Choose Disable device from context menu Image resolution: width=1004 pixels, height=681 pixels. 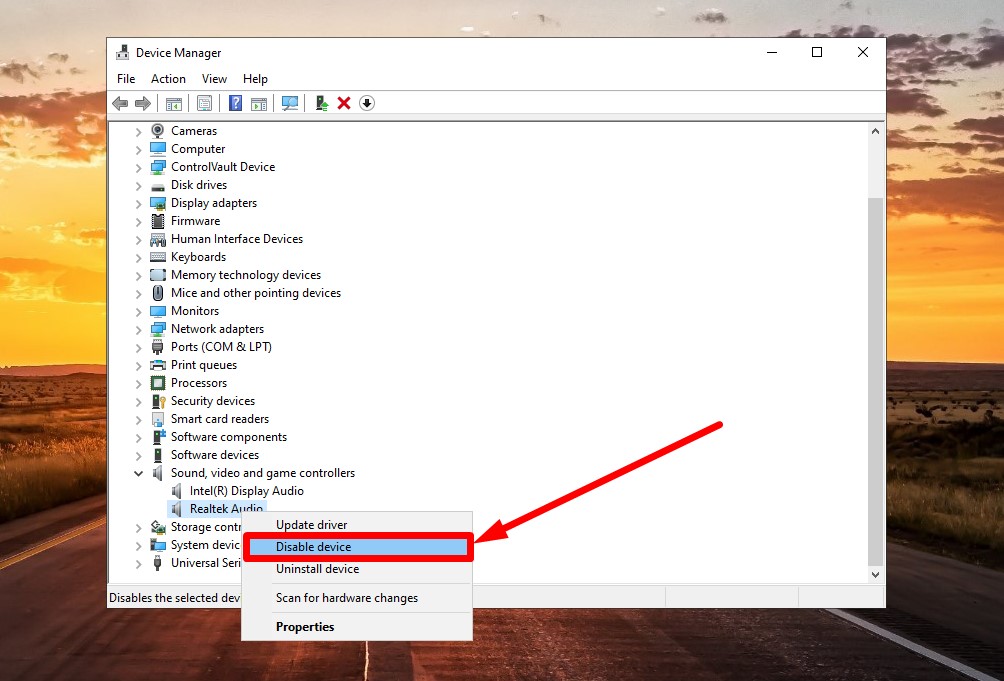click(x=357, y=547)
